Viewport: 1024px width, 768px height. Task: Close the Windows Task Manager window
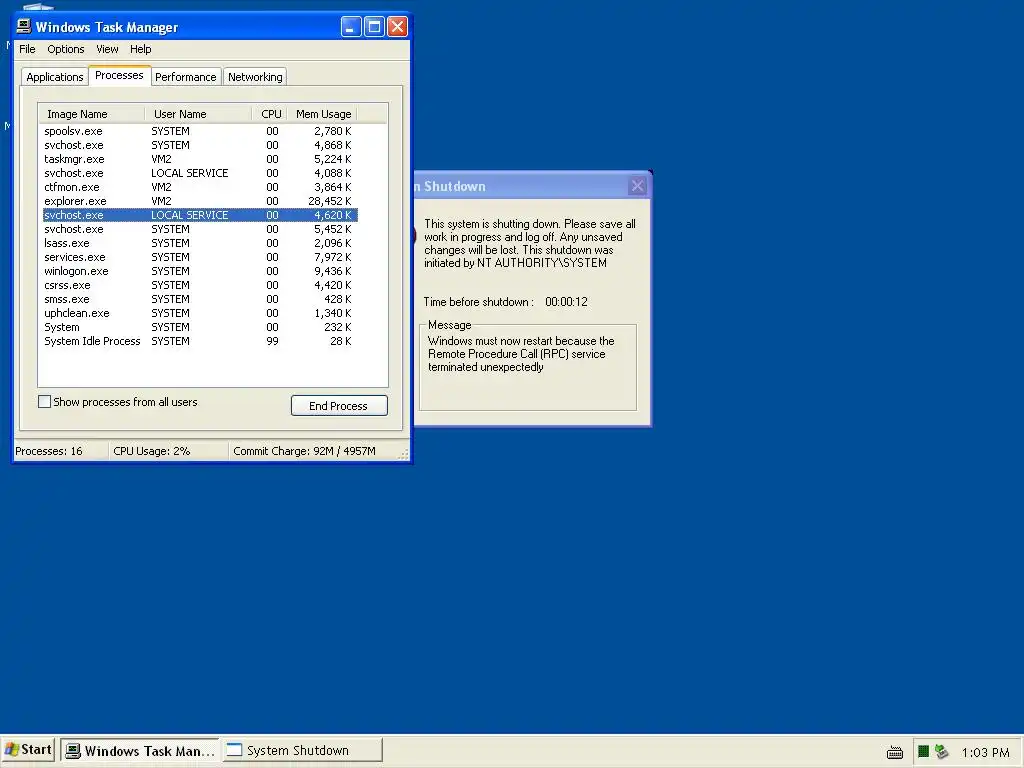click(x=397, y=27)
